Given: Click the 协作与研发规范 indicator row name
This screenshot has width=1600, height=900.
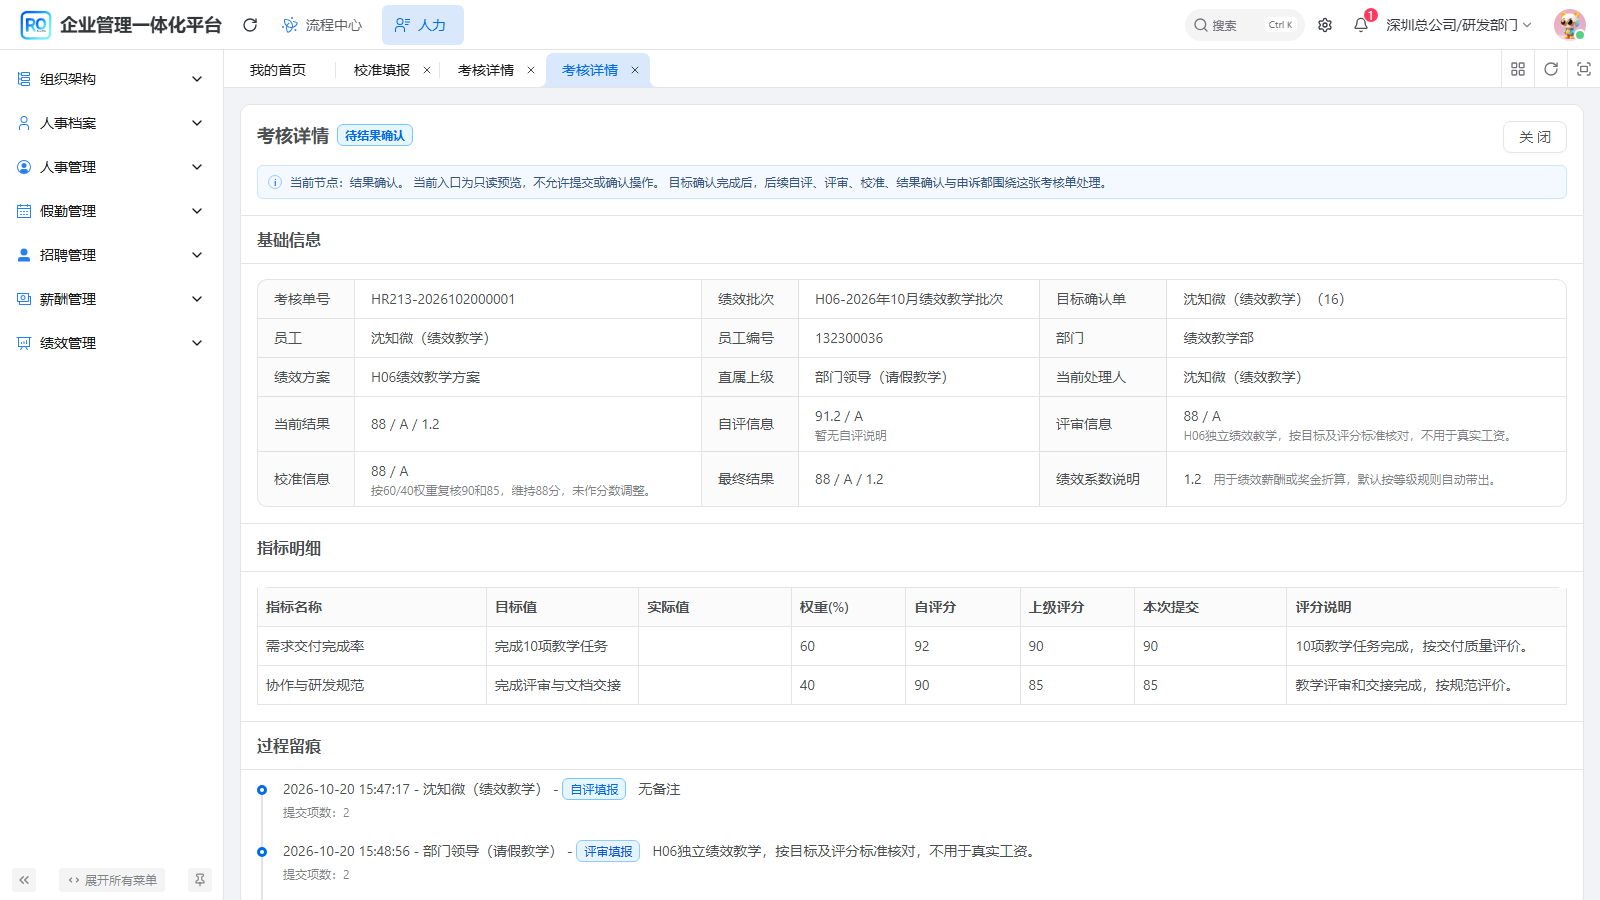Looking at the screenshot, I should 315,685.
